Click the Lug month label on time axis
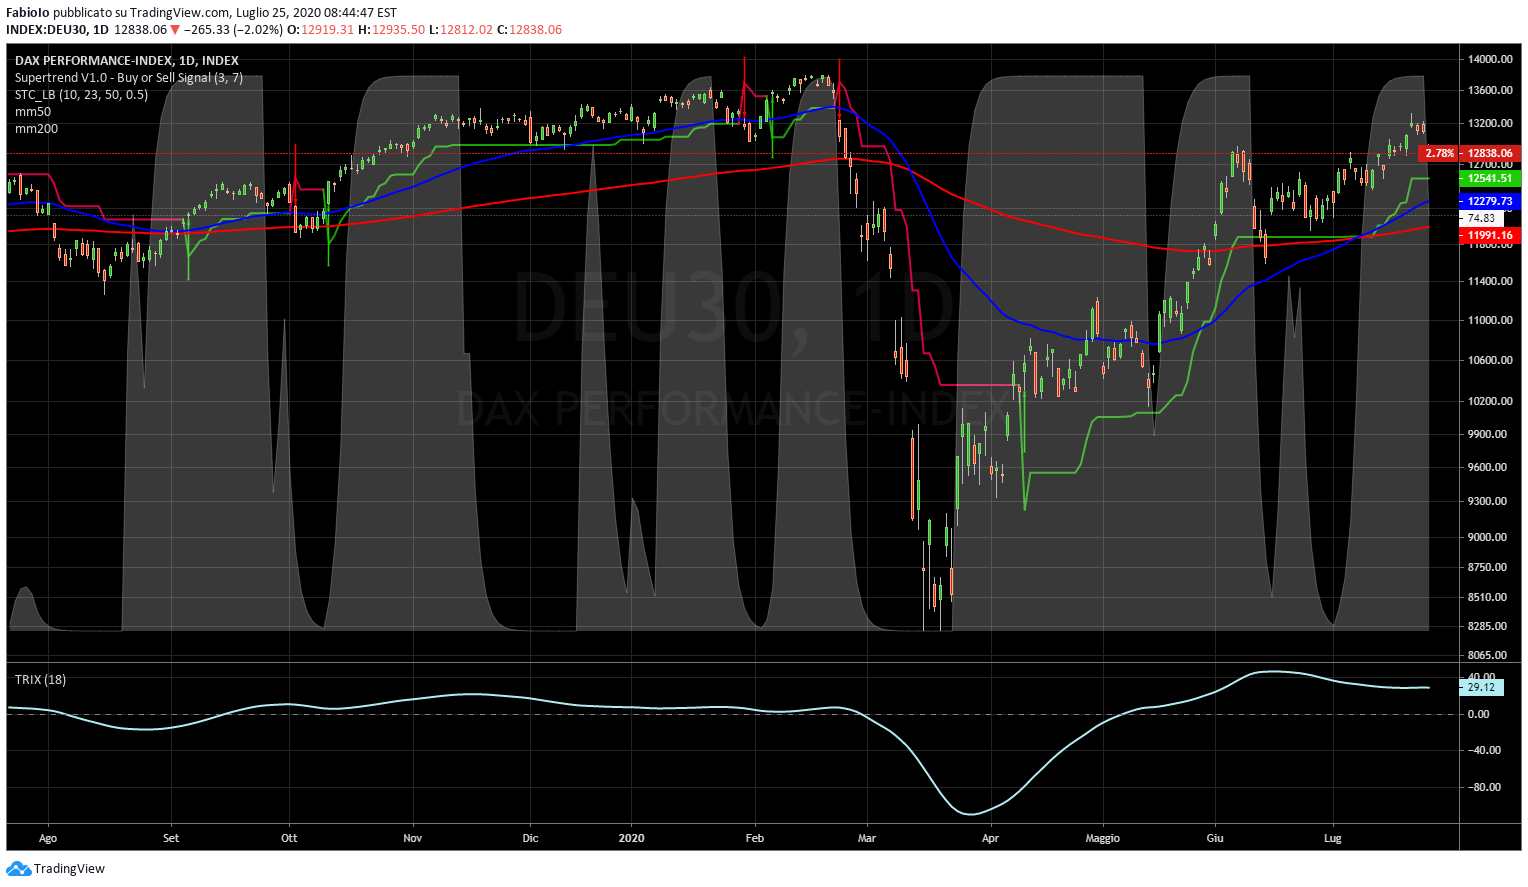This screenshot has height=887, width=1528. [x=1332, y=839]
